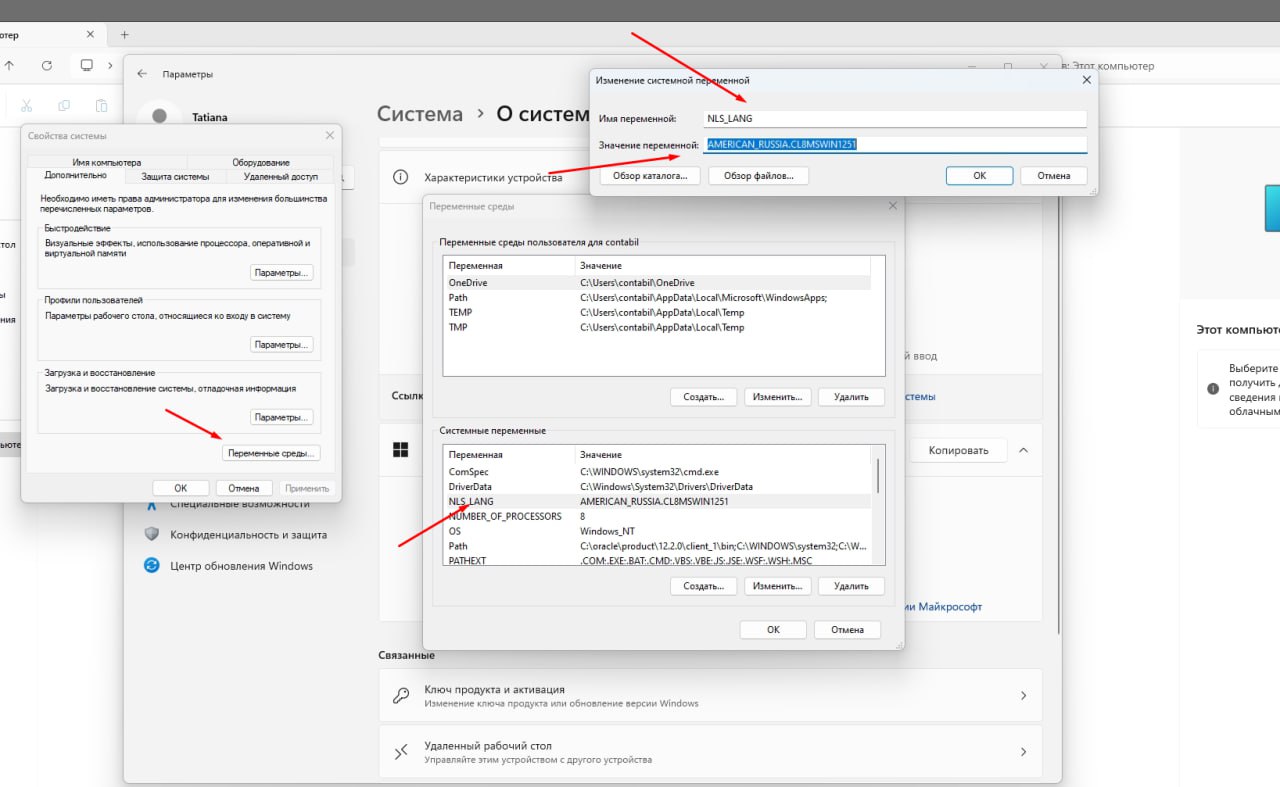Click the info icon in Этот компьютер panel

(x=1213, y=388)
